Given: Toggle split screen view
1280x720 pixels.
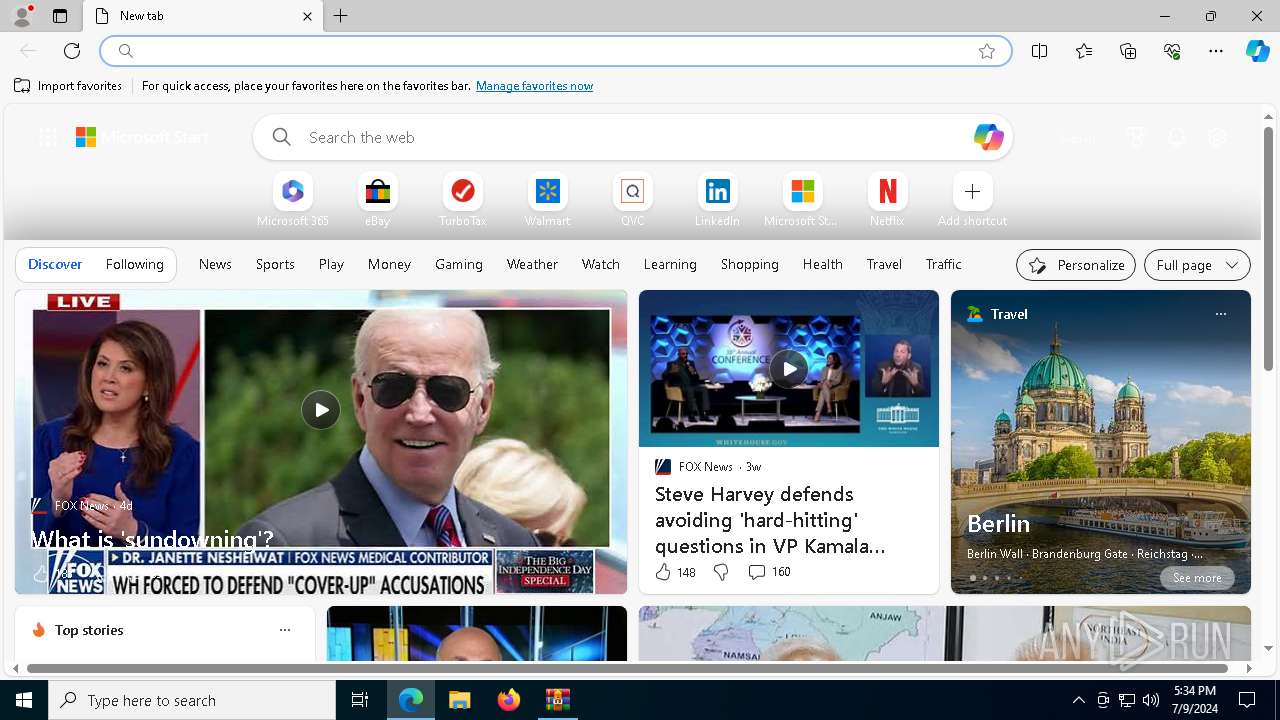Looking at the screenshot, I should click(x=1039, y=51).
